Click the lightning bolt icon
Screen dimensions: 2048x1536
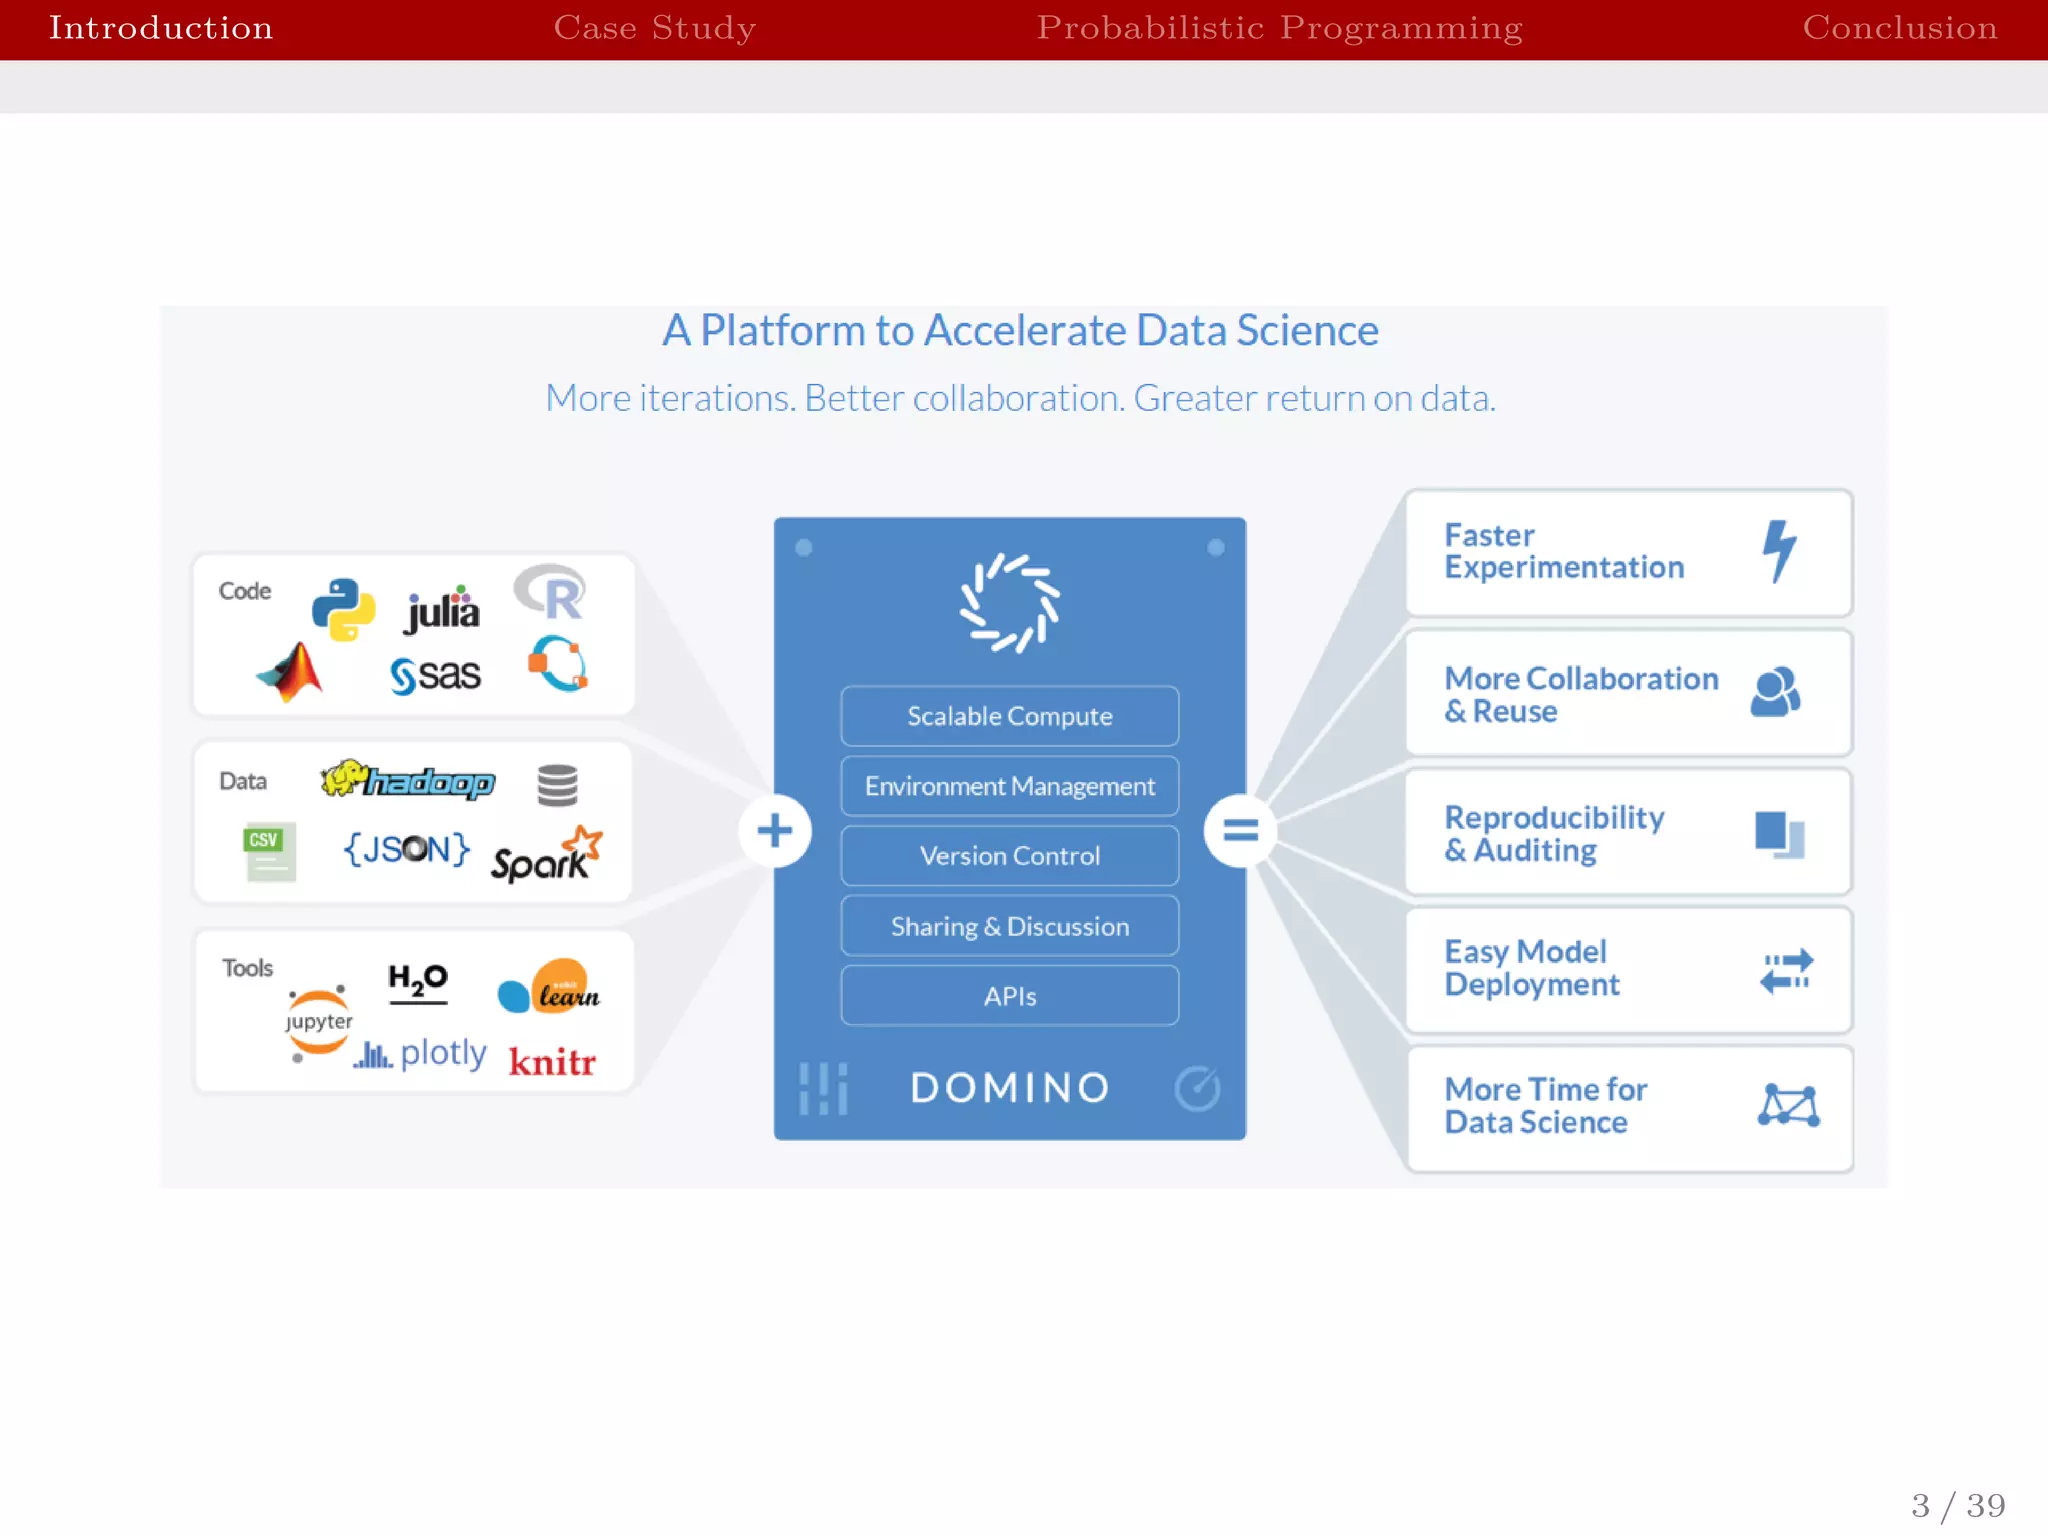click(1779, 550)
